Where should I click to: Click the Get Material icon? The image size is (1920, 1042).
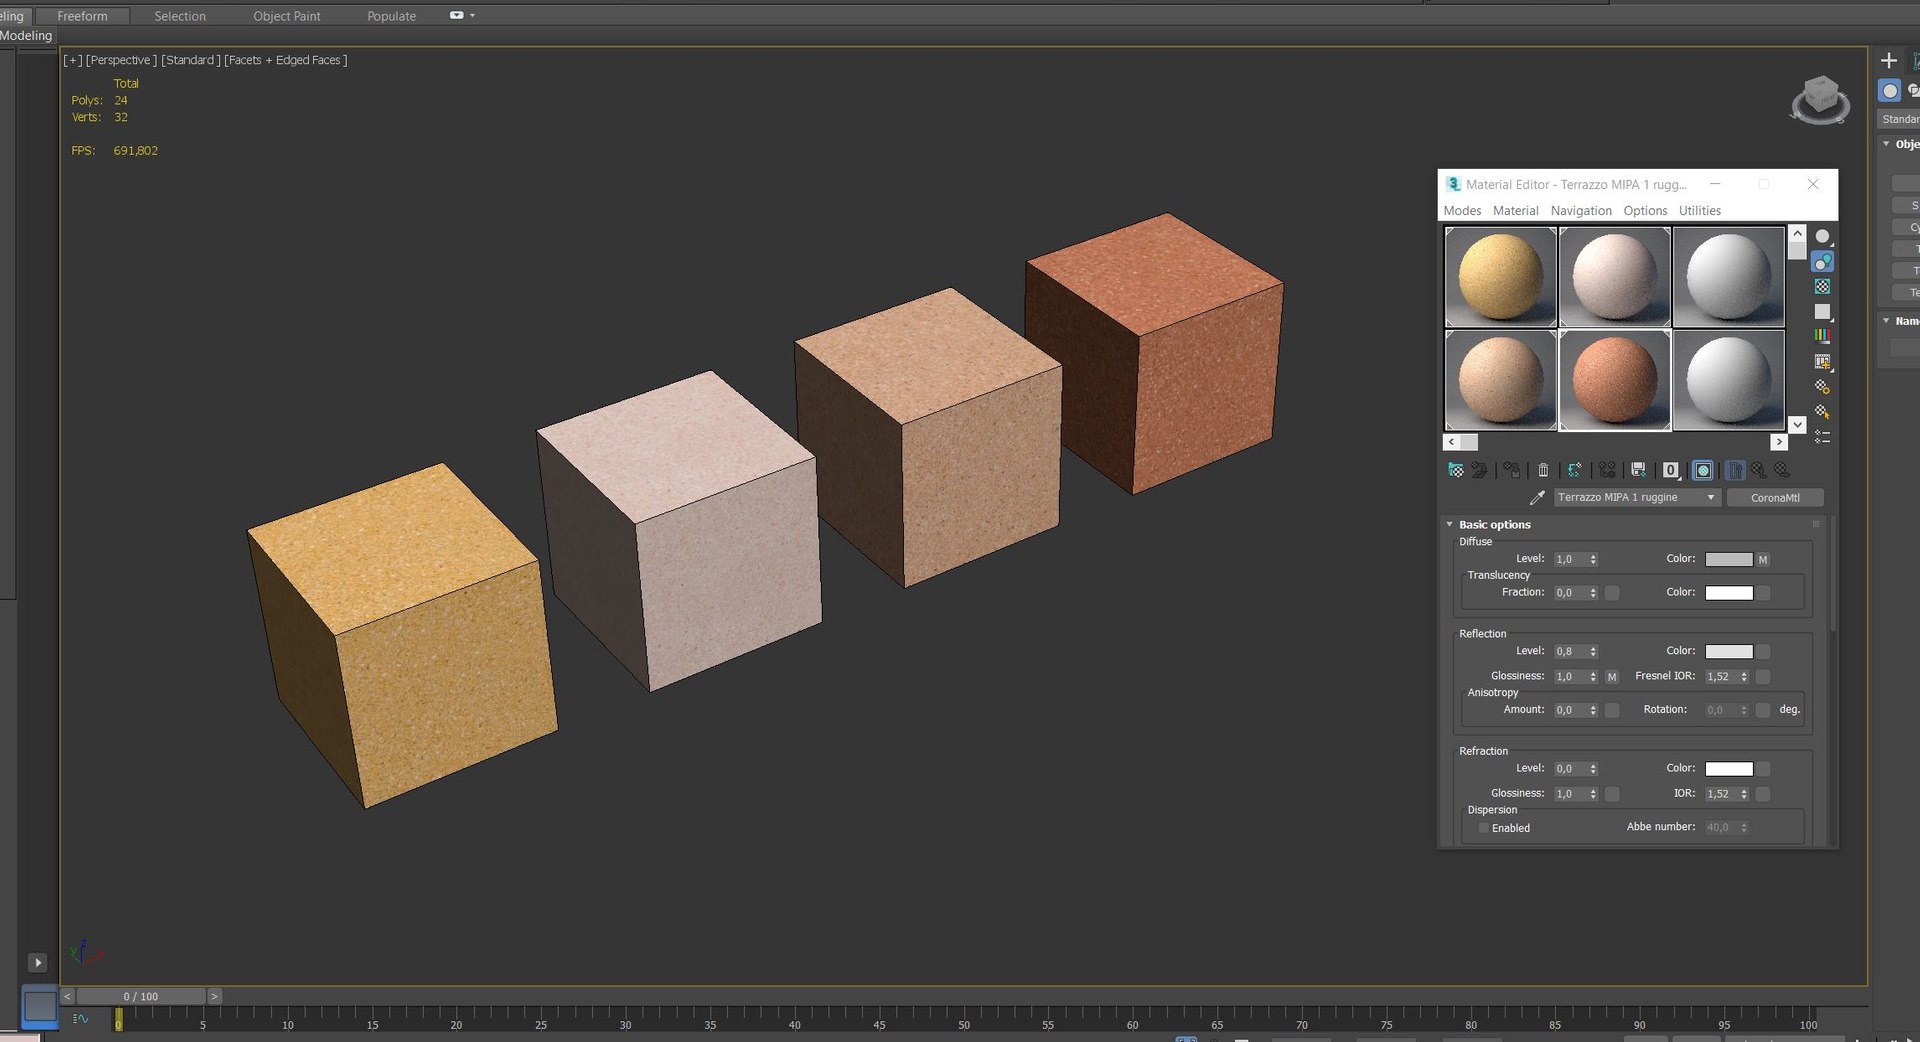point(1456,470)
